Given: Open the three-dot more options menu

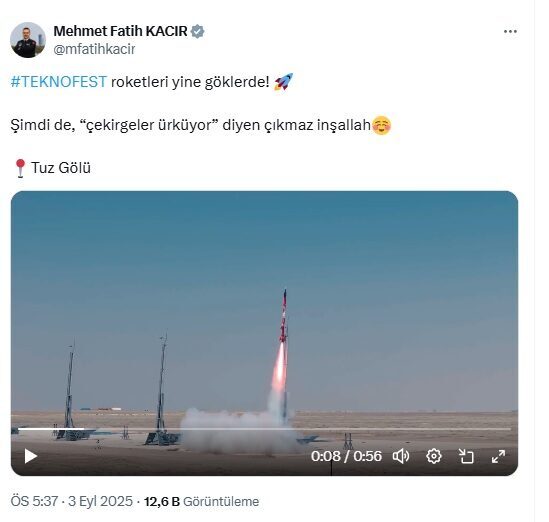Looking at the screenshot, I should pyautogui.click(x=510, y=32).
